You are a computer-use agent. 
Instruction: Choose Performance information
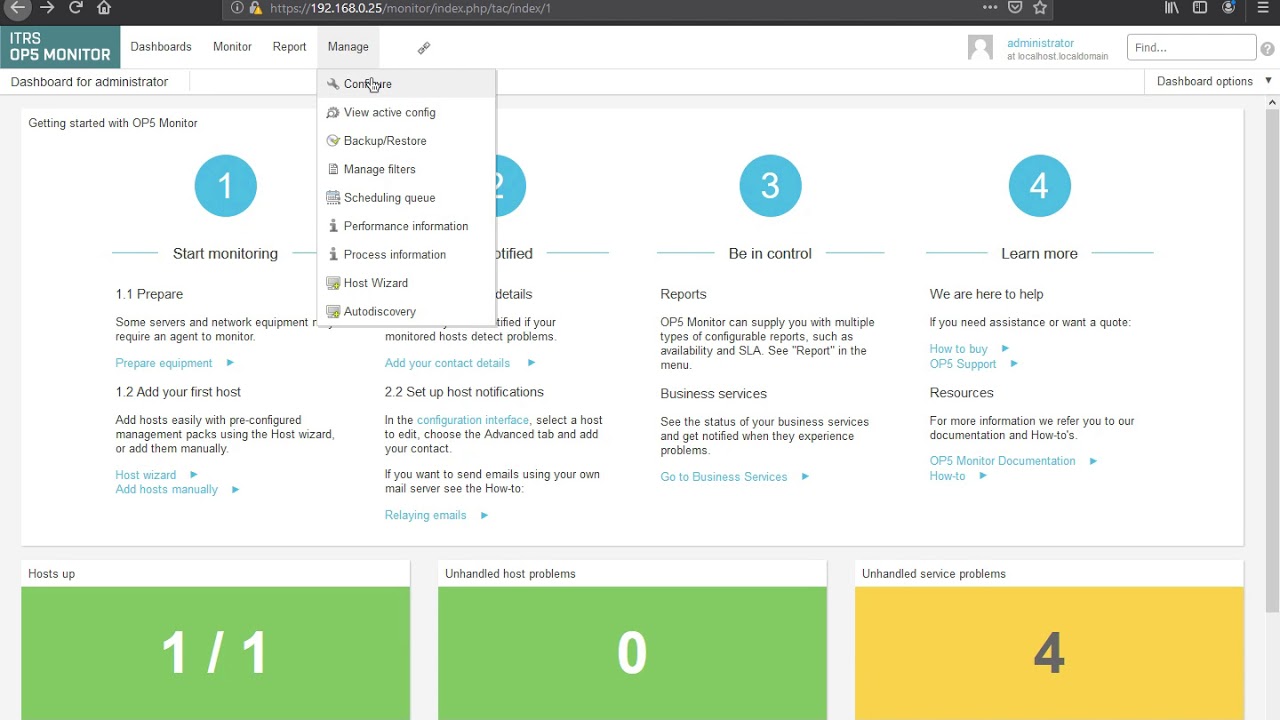pyautogui.click(x=406, y=226)
